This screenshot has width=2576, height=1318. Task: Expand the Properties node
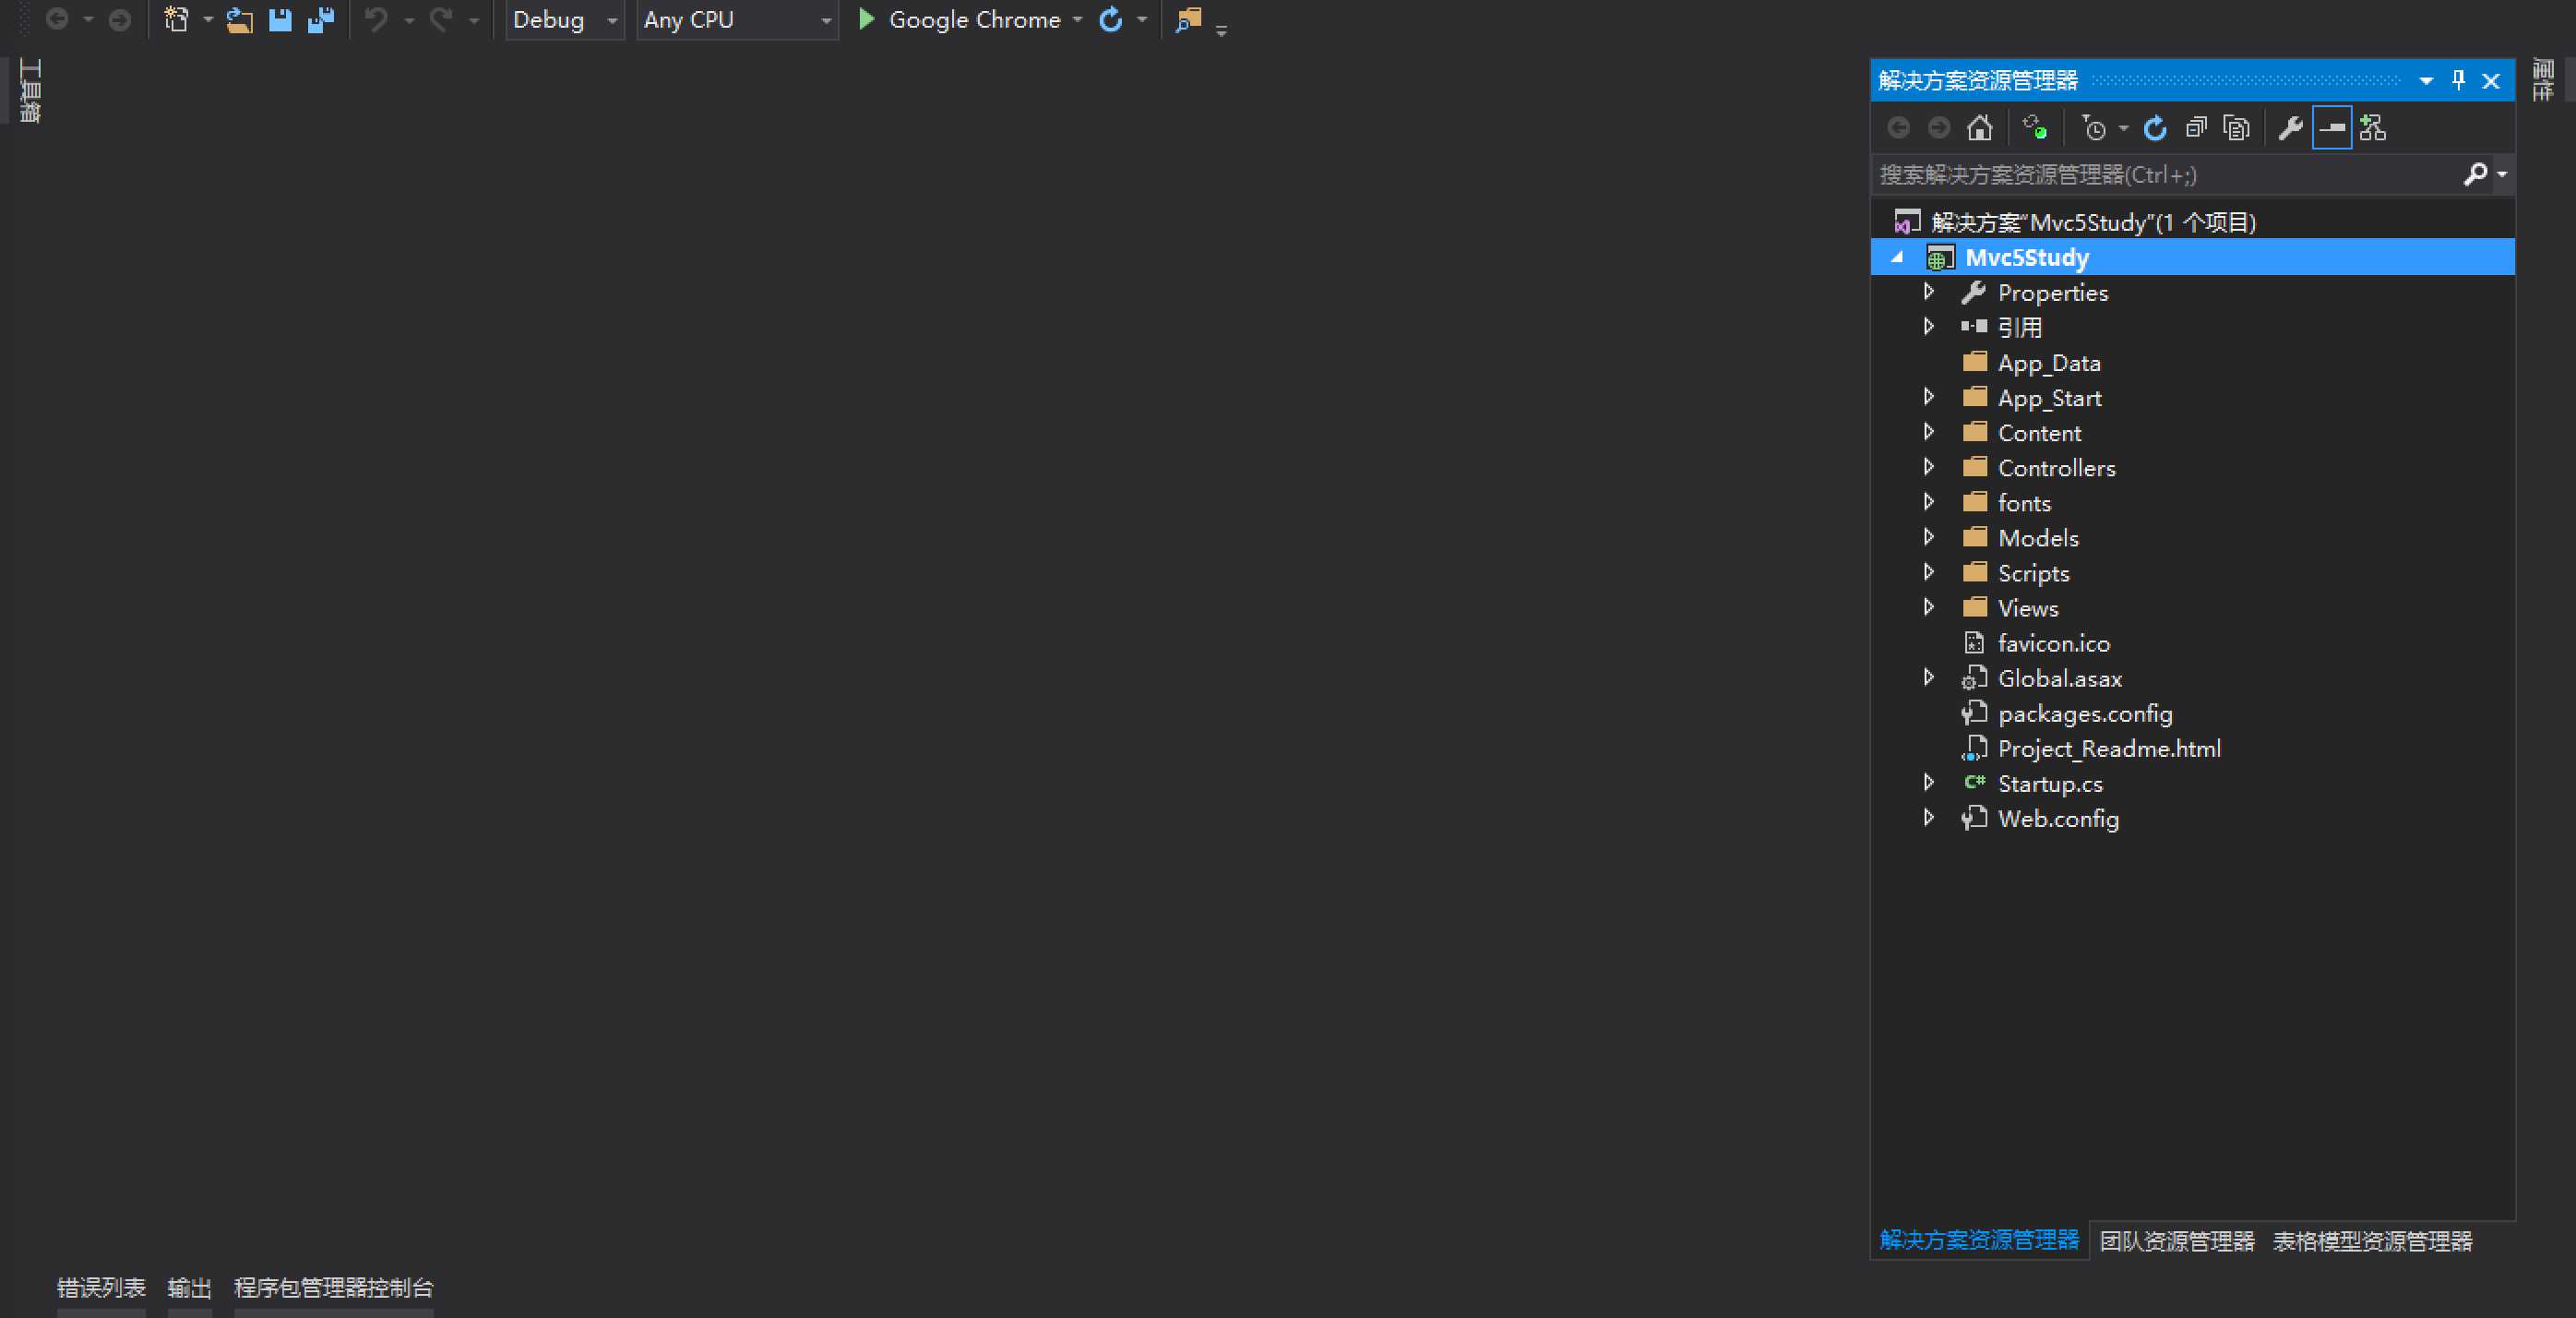click(x=1929, y=292)
